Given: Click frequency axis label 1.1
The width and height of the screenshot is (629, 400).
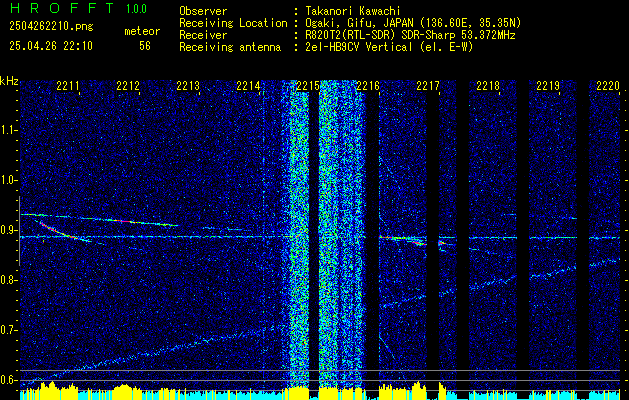Looking at the screenshot, I should tap(7, 130).
